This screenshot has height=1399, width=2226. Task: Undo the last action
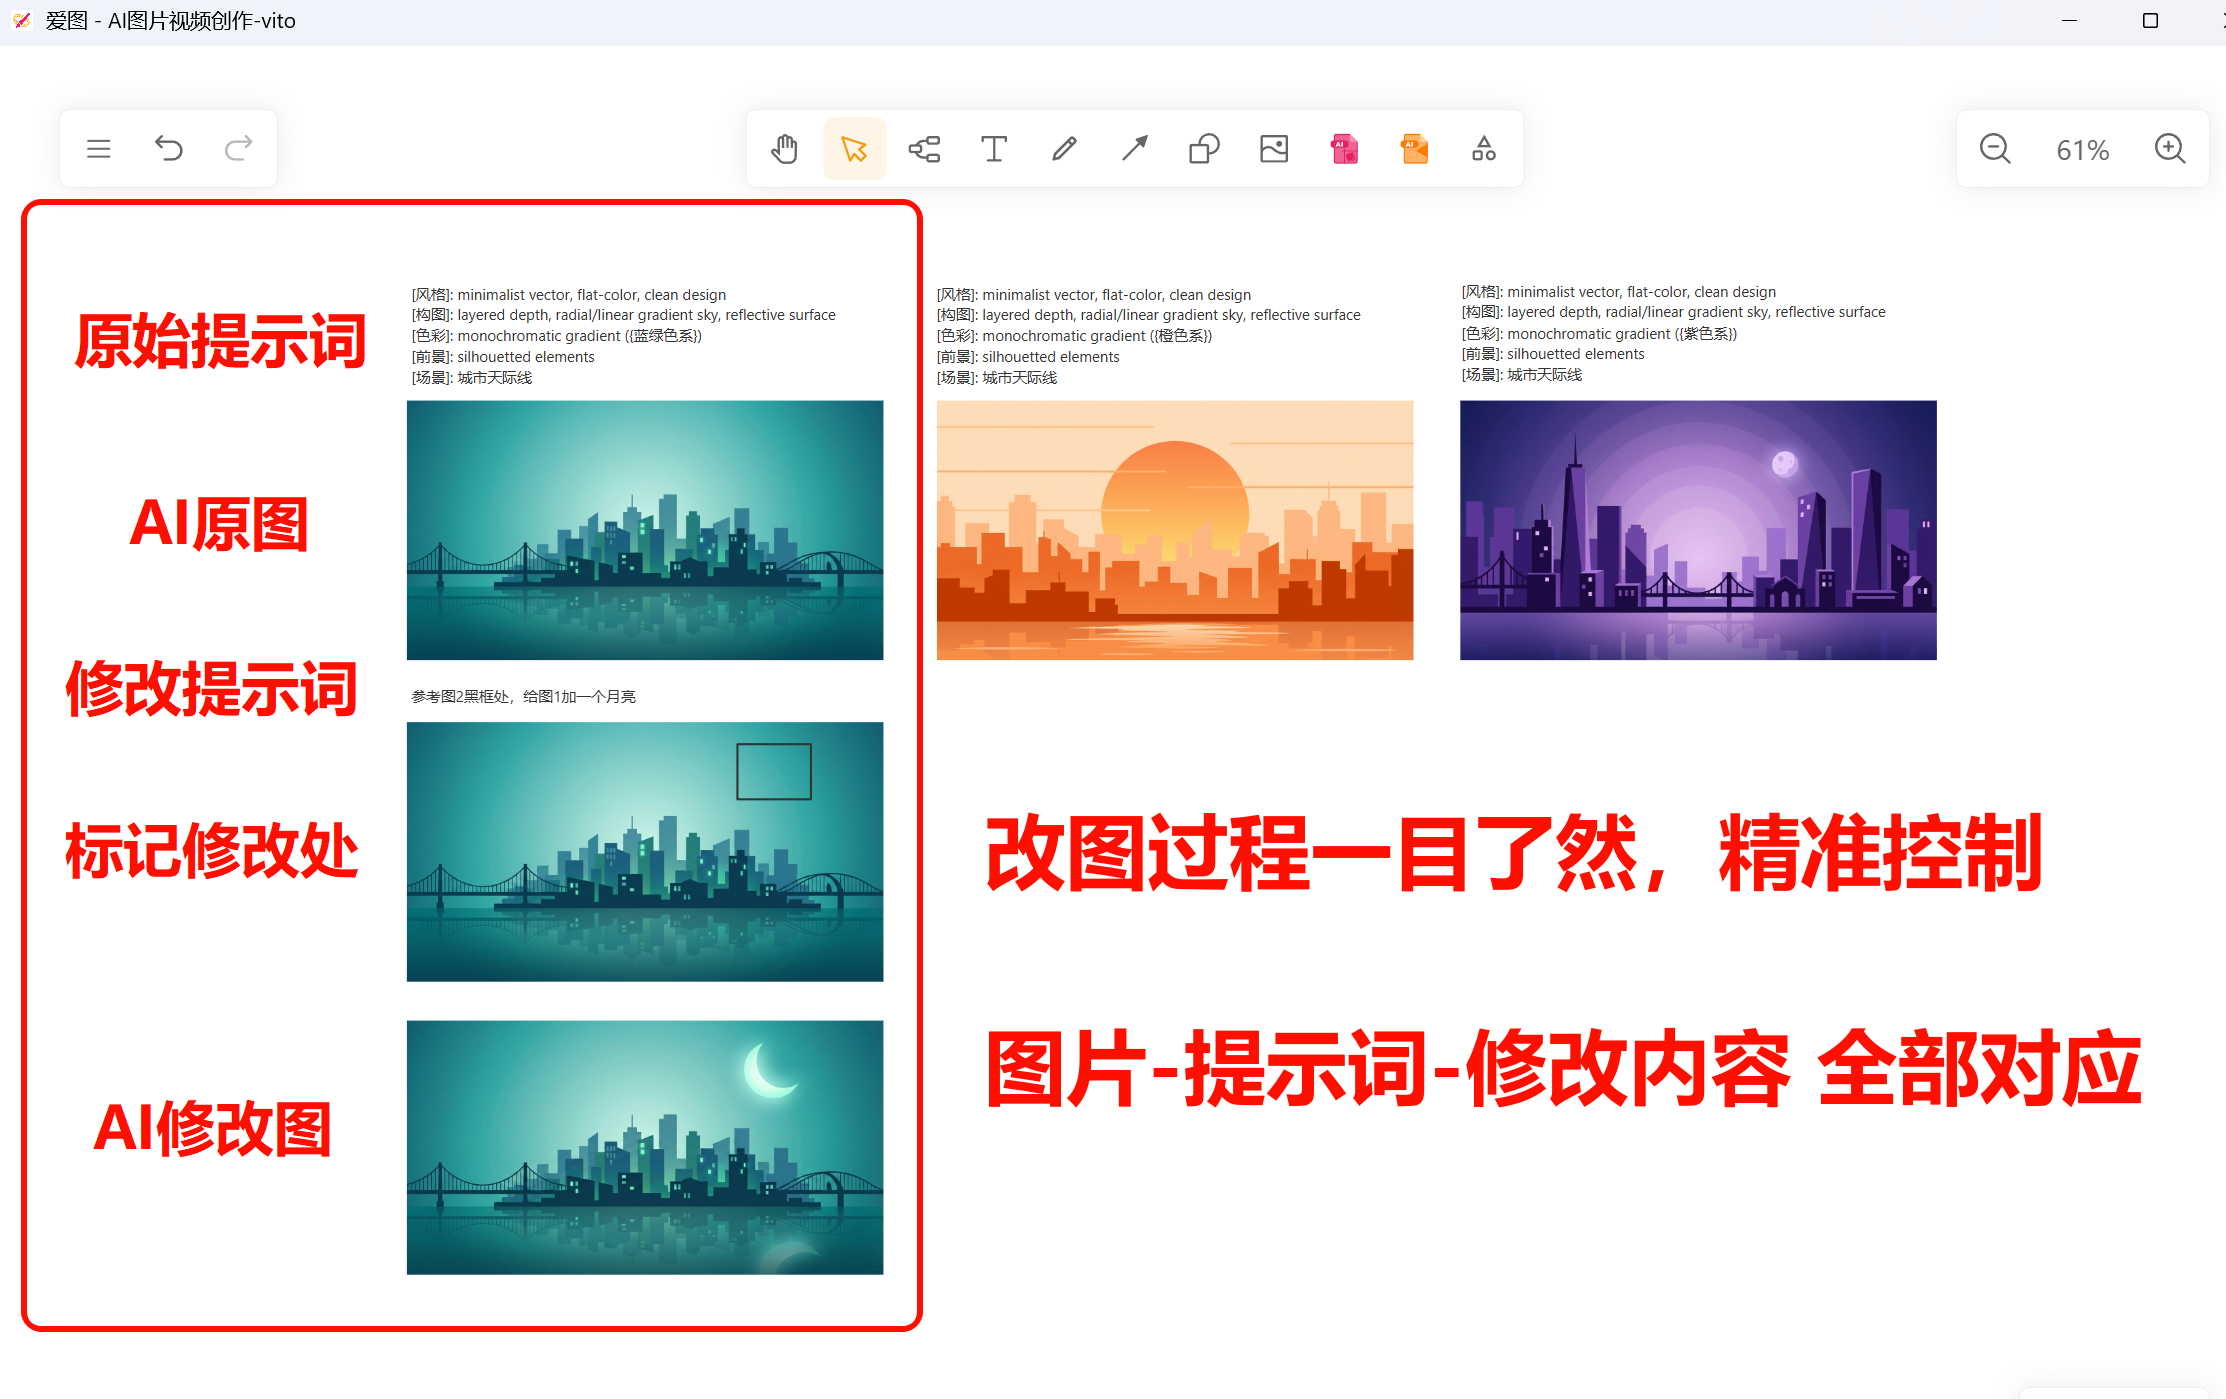click(168, 149)
